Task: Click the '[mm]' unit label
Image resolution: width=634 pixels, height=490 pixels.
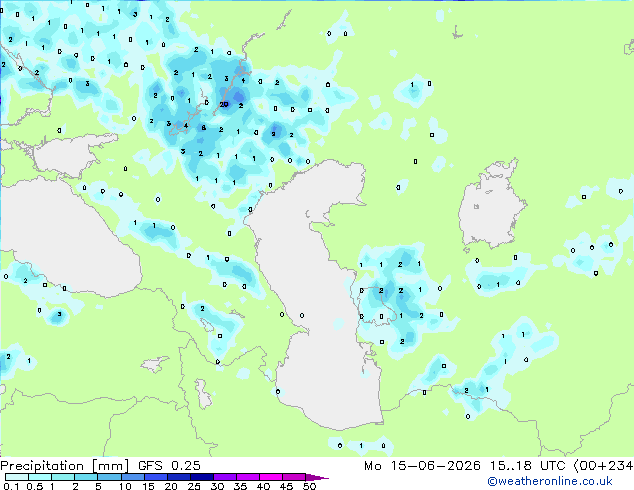Action: click(x=111, y=466)
